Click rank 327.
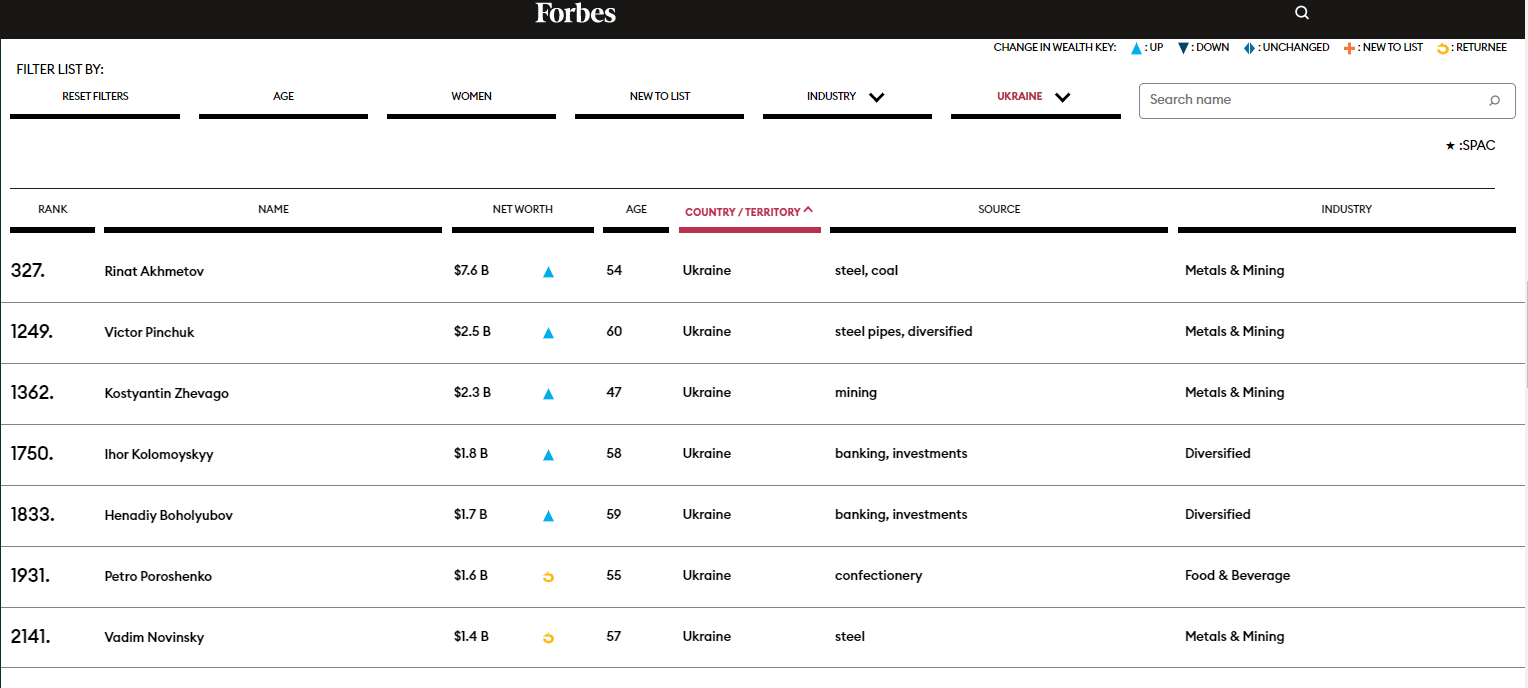 point(28,271)
